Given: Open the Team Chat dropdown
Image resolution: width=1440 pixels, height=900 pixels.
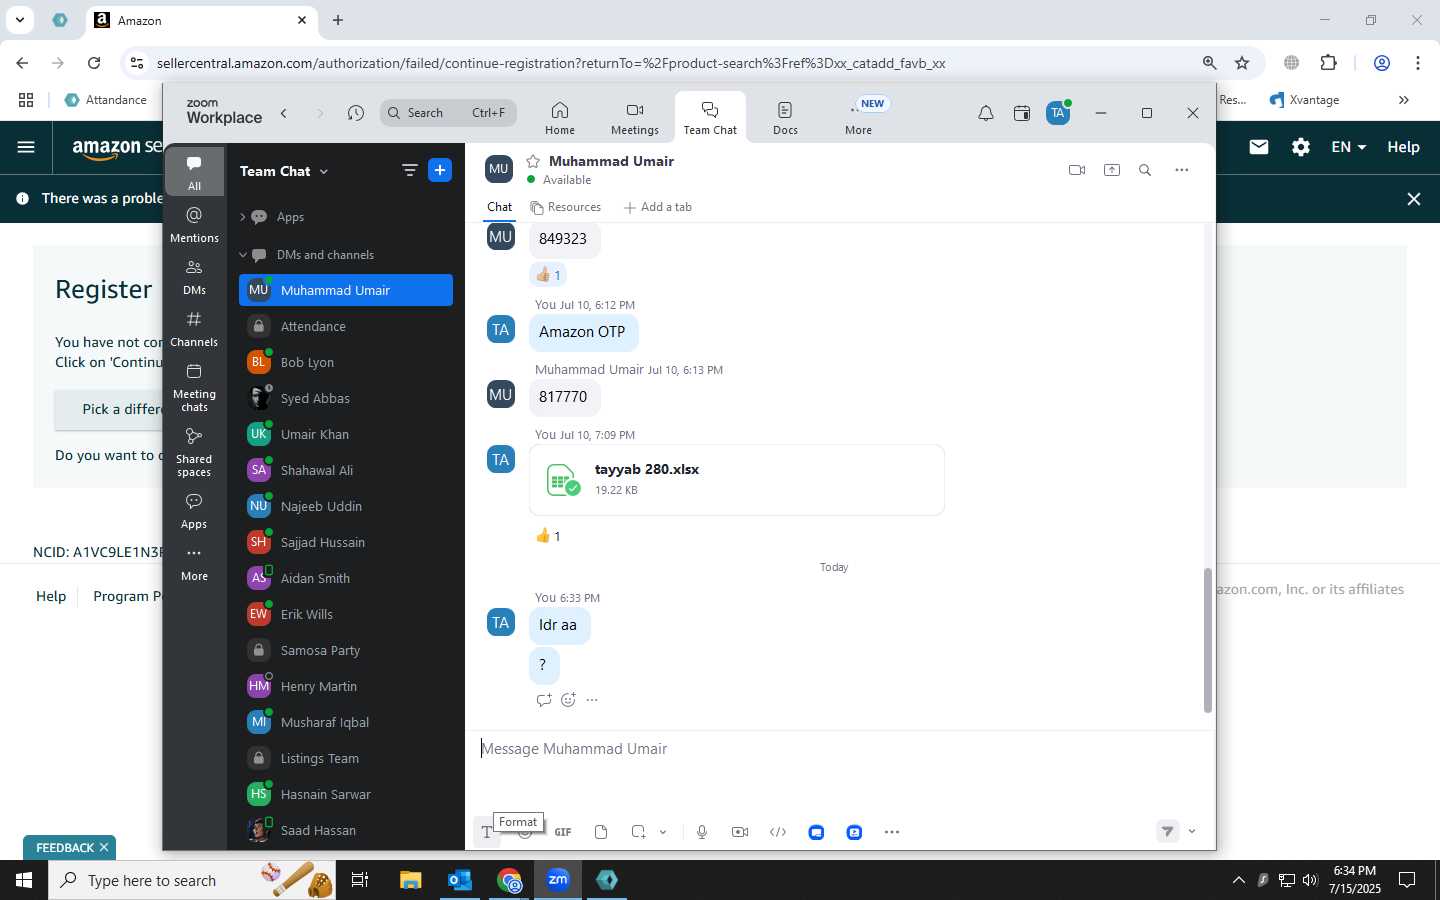Looking at the screenshot, I should coord(284,171).
